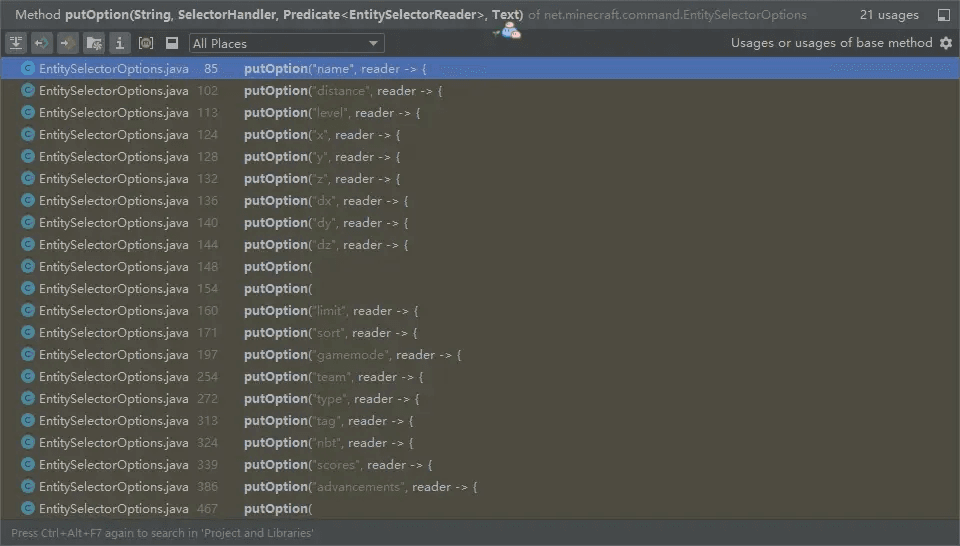Image resolution: width=960 pixels, height=546 pixels.
Task: Toggle the show write access icon
Action: pyautogui.click(x=67, y=43)
